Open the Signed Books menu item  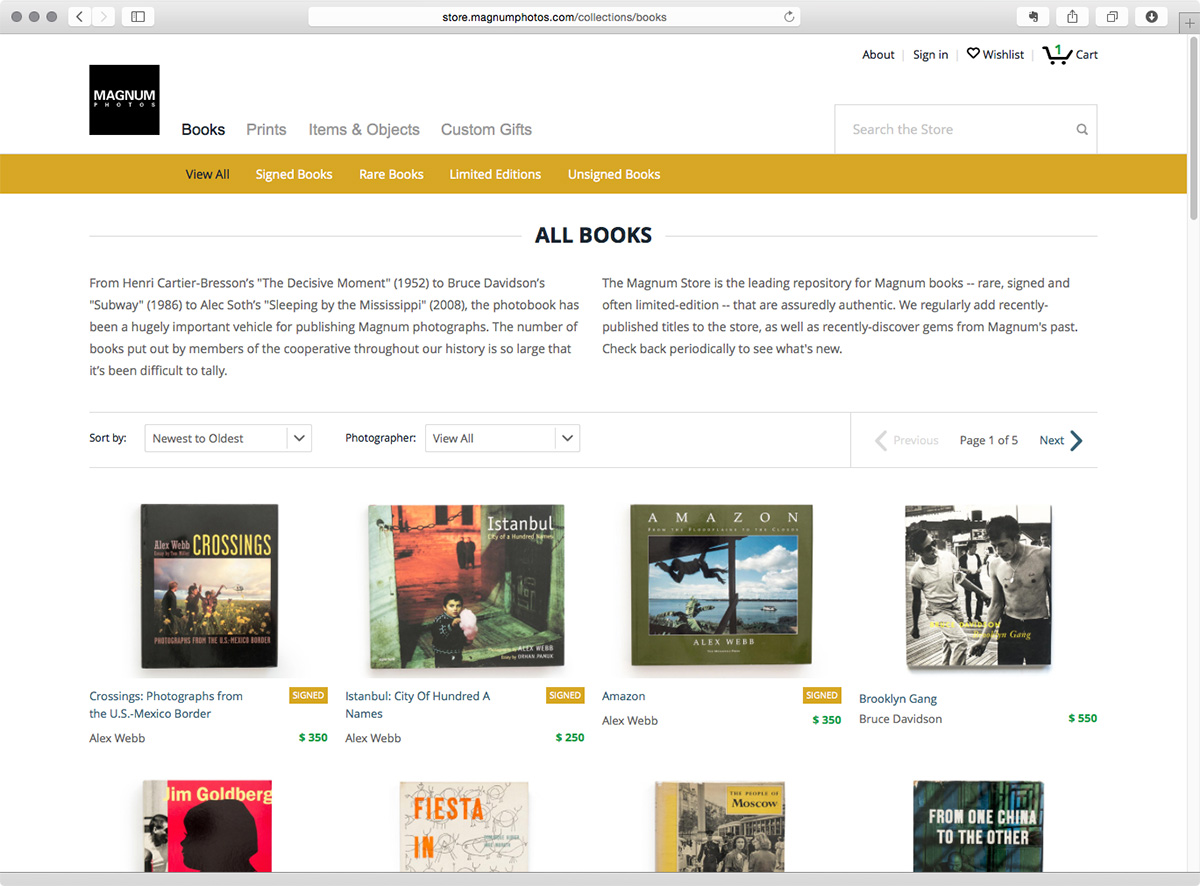tap(294, 174)
